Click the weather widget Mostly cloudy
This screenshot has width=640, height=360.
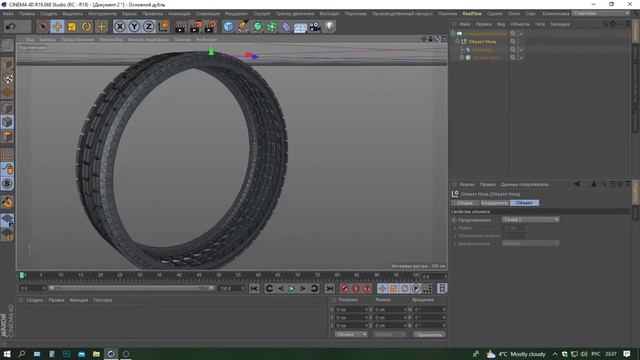click(x=516, y=354)
